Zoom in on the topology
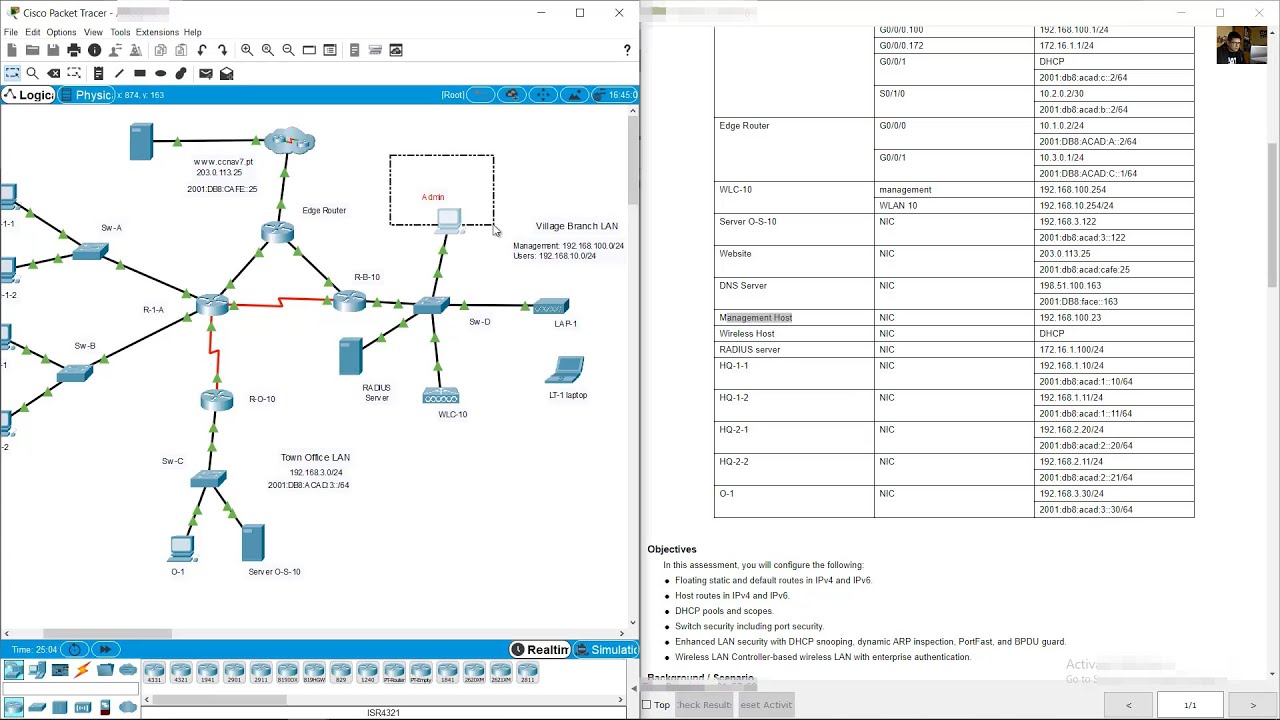1280x720 pixels. tap(246, 50)
